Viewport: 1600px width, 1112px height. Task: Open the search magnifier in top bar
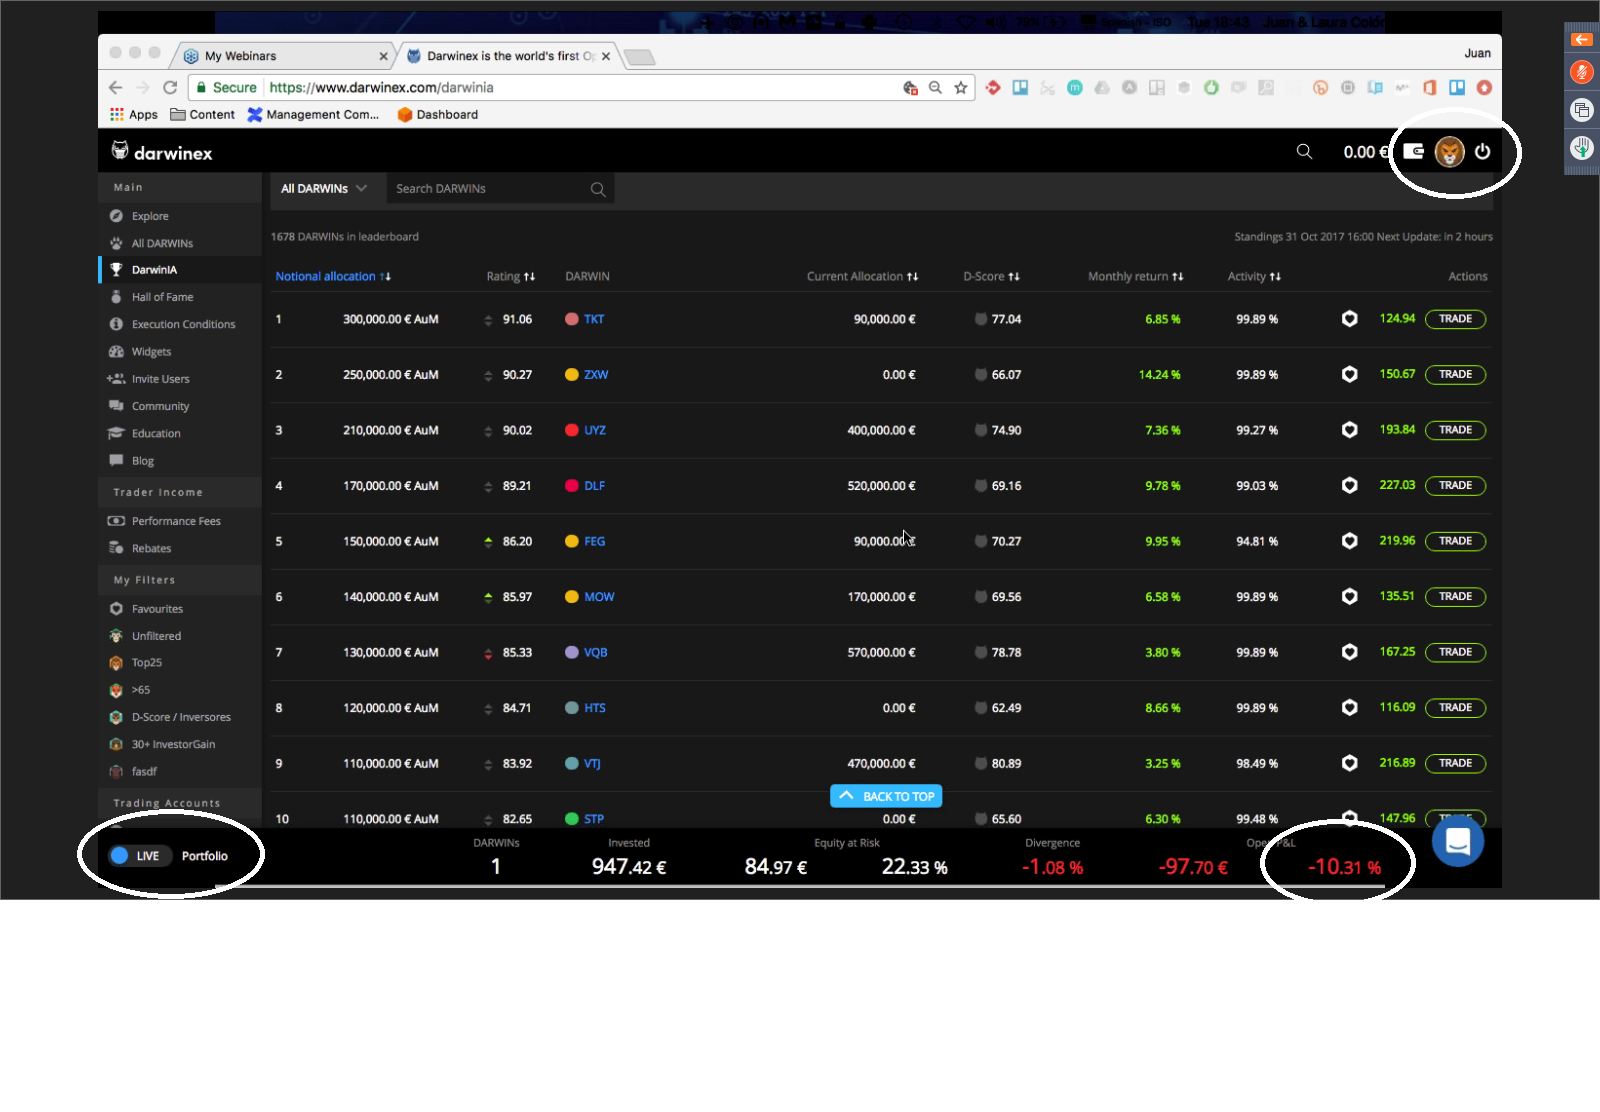click(1304, 152)
